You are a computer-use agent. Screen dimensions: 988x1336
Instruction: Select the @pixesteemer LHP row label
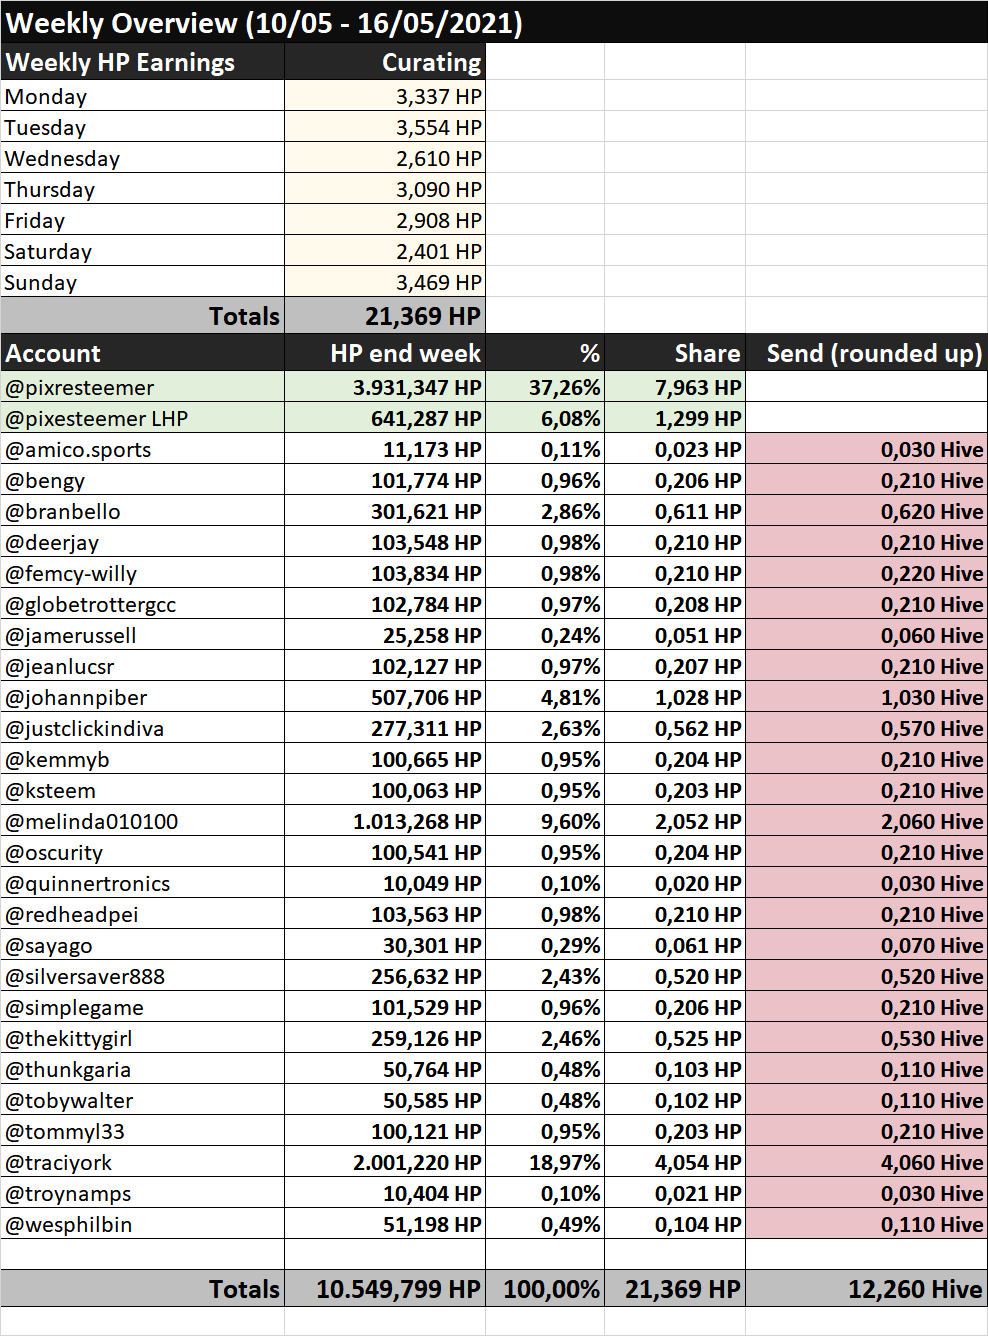pos(143,418)
